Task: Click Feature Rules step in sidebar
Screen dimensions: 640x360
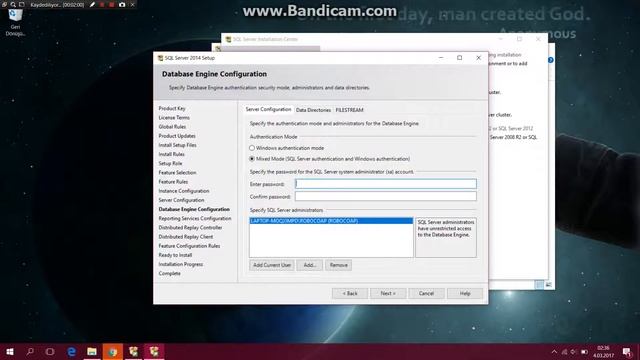Action: [x=173, y=182]
